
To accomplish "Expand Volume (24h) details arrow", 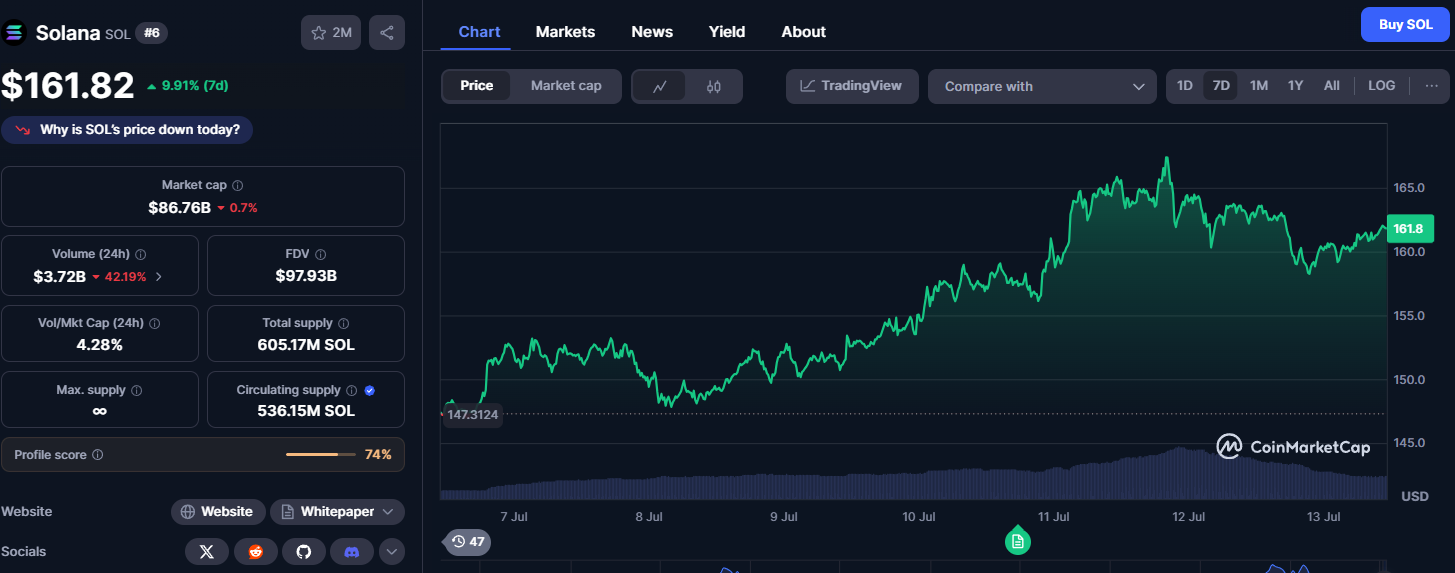I will 159,276.
